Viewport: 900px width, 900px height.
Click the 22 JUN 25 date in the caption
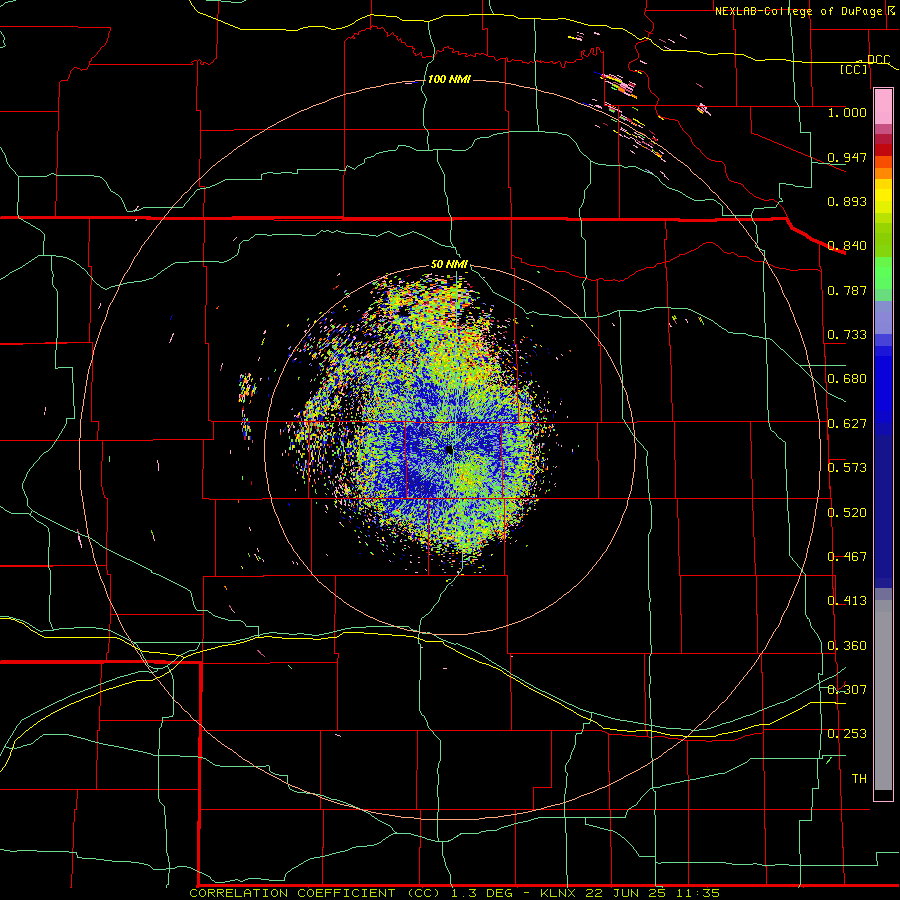pyautogui.click(x=626, y=893)
